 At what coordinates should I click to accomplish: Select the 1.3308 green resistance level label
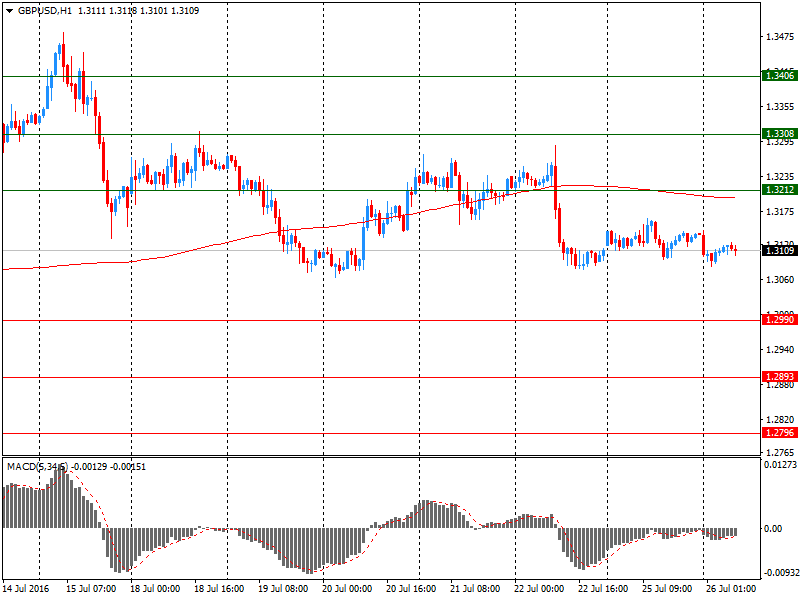click(780, 134)
